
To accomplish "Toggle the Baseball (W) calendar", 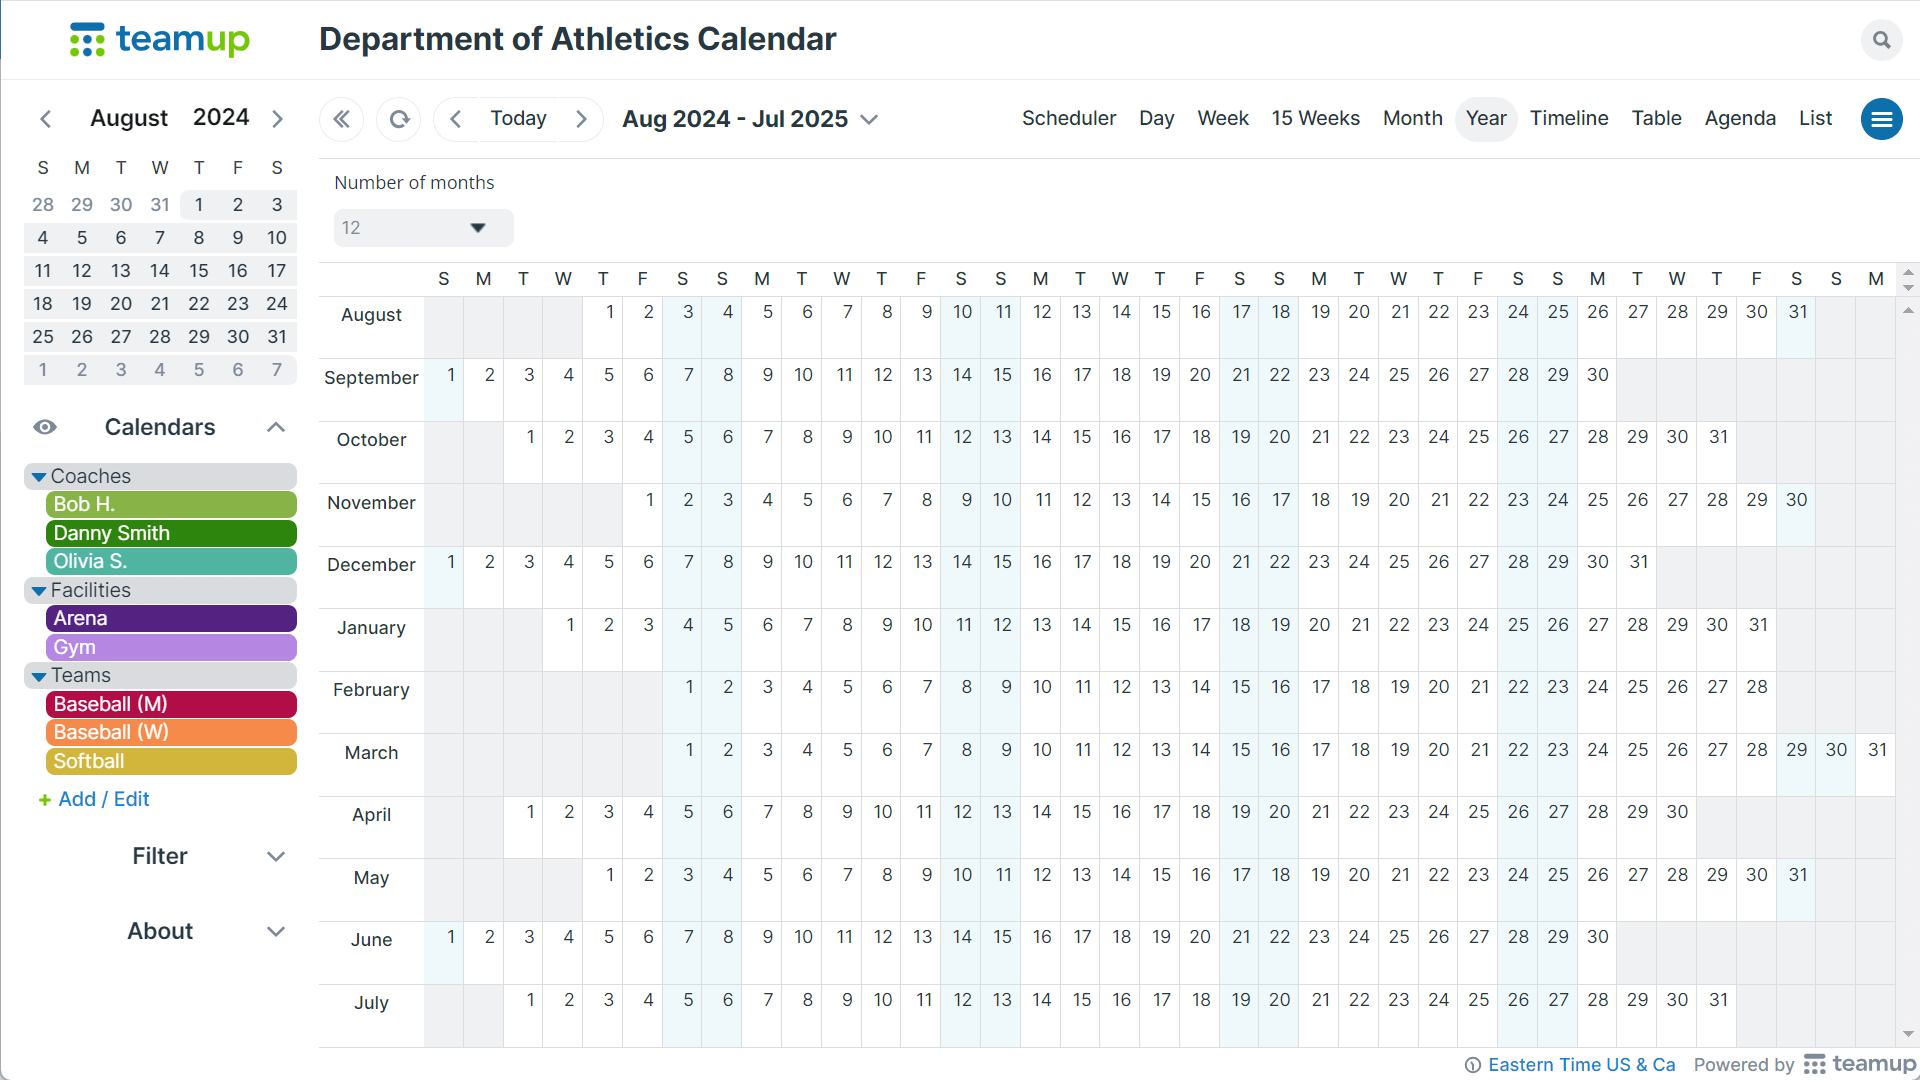I will 171,732.
